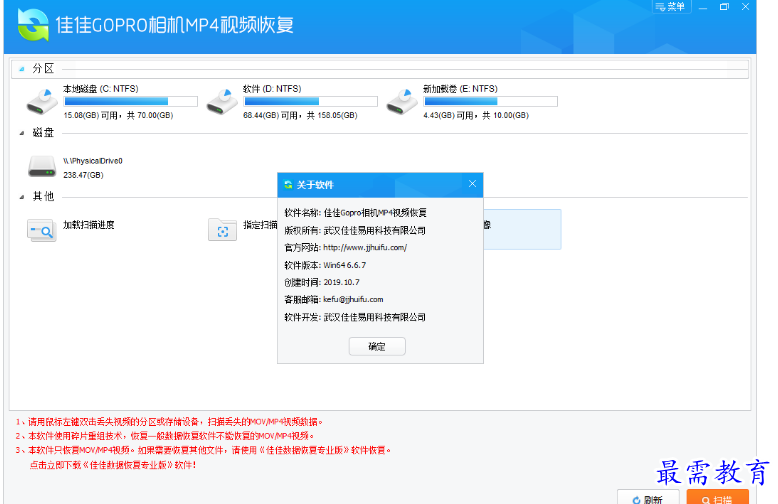Image resolution: width=778 pixels, height=504 pixels.
Task: Collapse the 磁盘 section
Action: point(22,133)
